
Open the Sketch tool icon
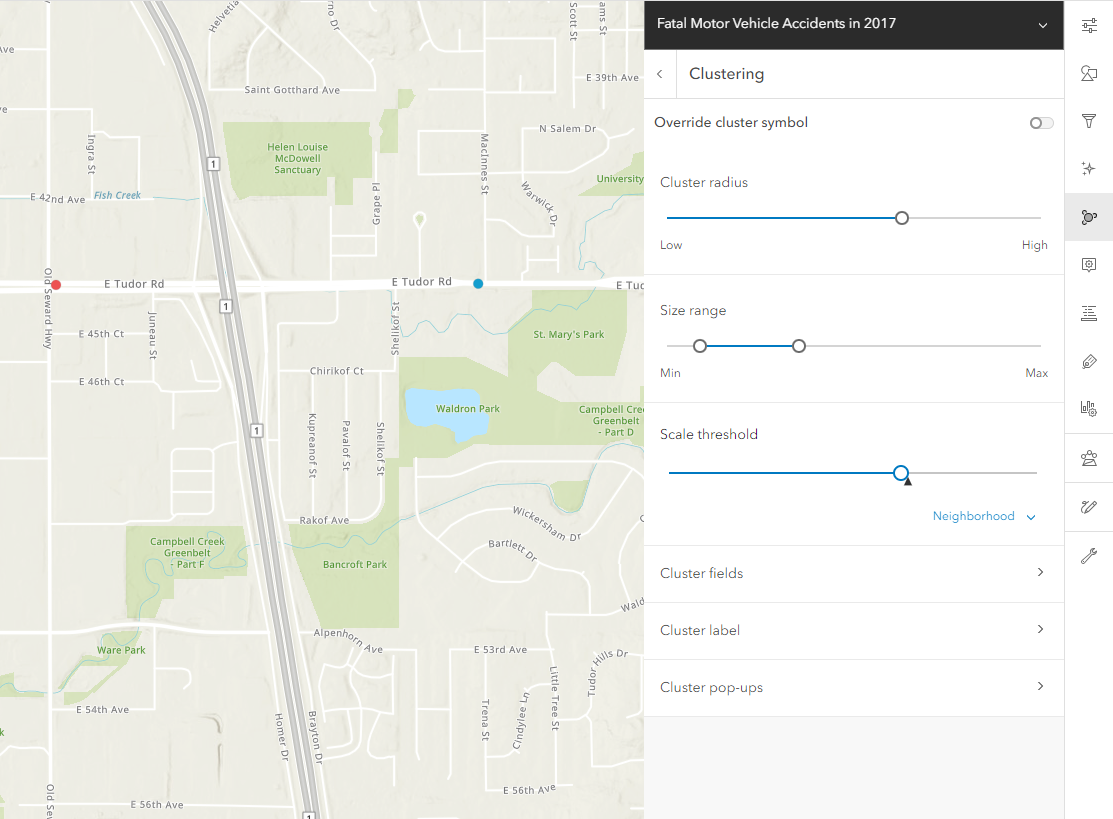pos(1089,506)
